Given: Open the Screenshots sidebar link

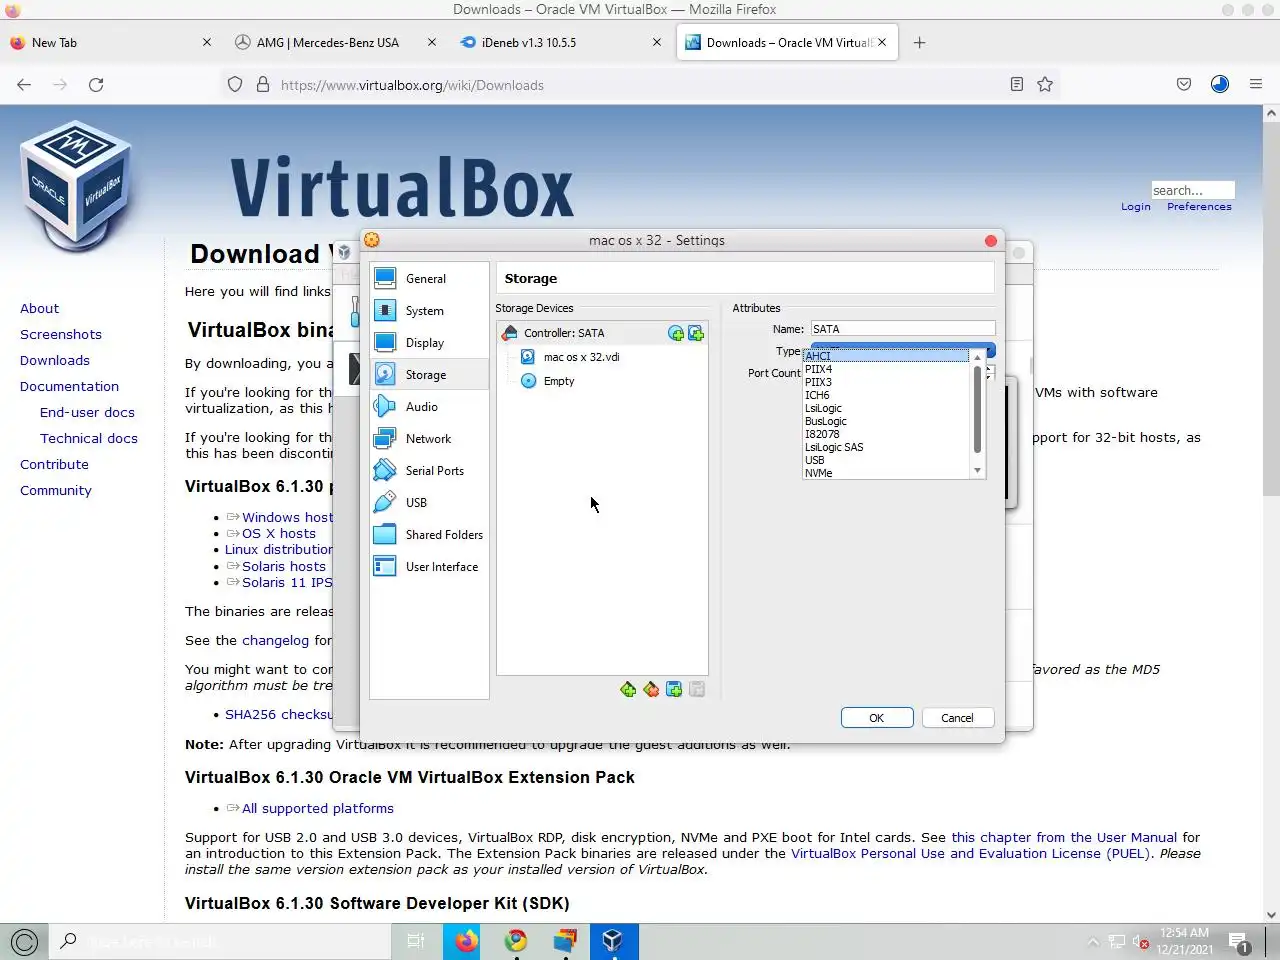Looking at the screenshot, I should [x=61, y=335].
